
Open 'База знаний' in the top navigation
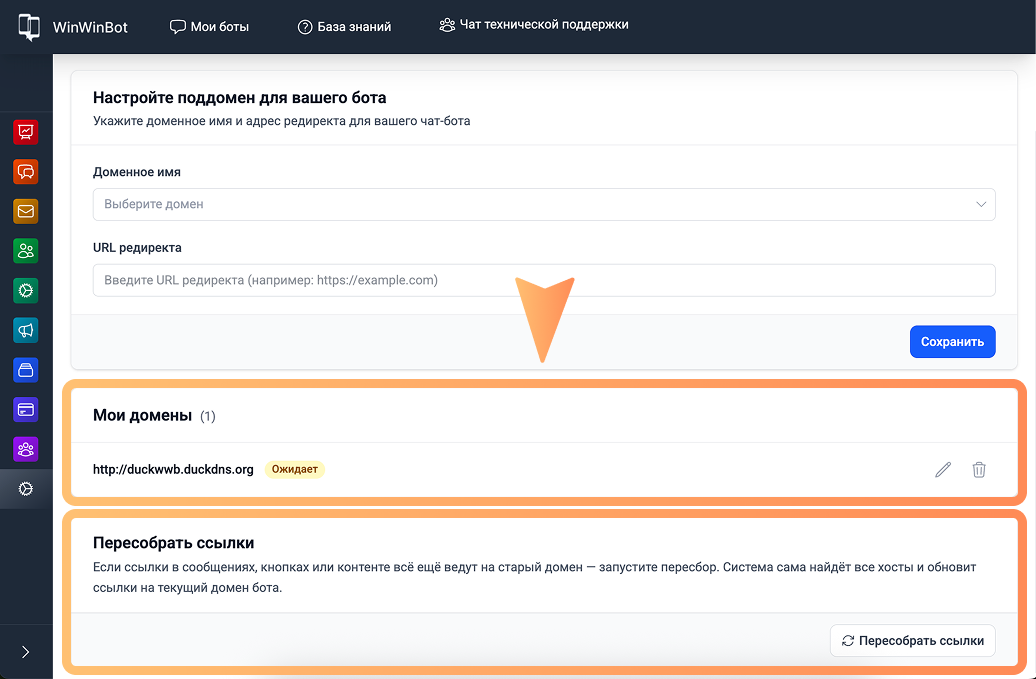344,27
